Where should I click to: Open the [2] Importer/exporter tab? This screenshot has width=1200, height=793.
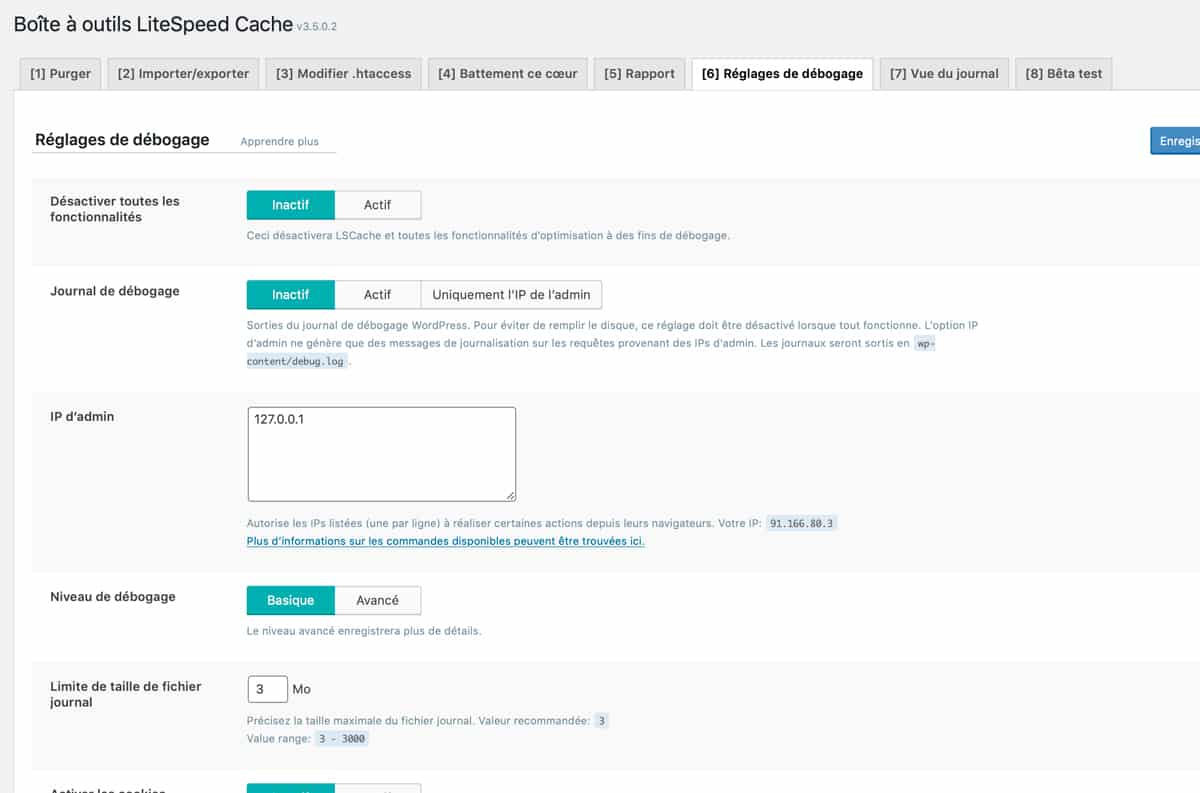tap(182, 73)
